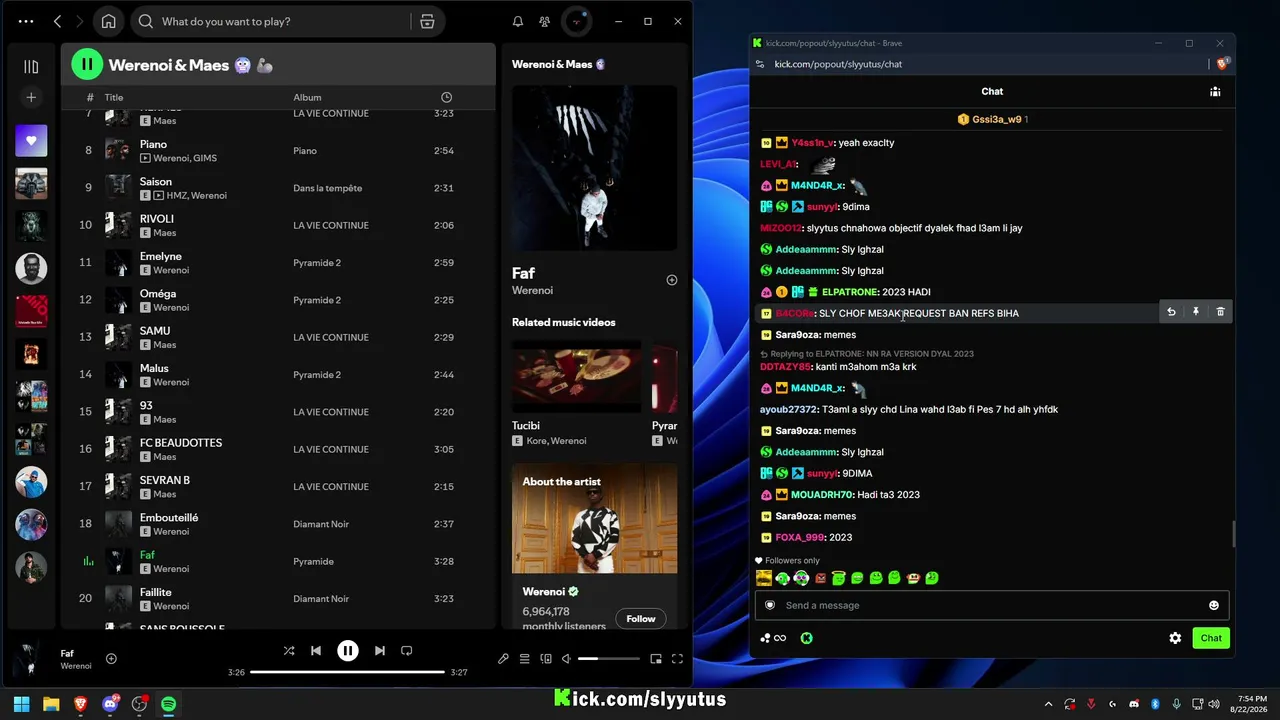
Task: Sort tracks by the Album column
Action: 307,97
